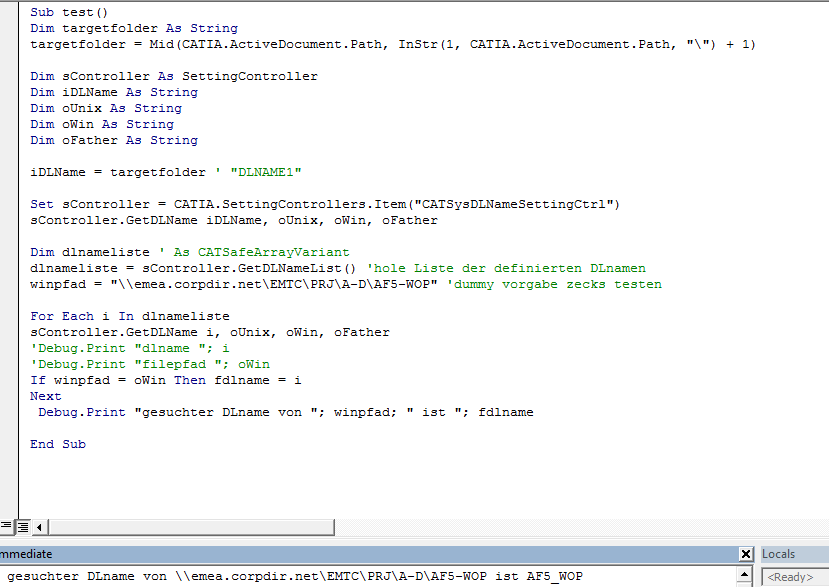Click the 'Sub test()' line

pos(69,12)
